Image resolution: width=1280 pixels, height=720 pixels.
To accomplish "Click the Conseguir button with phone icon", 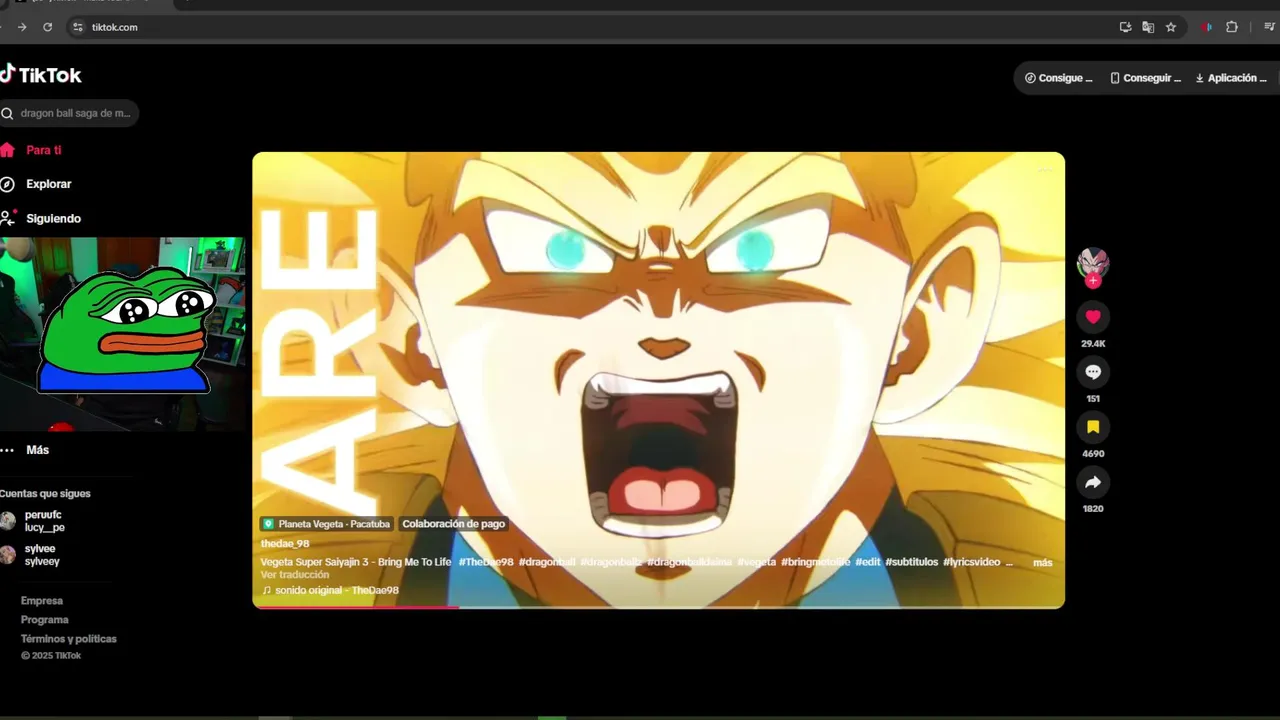I will [x=1146, y=78].
